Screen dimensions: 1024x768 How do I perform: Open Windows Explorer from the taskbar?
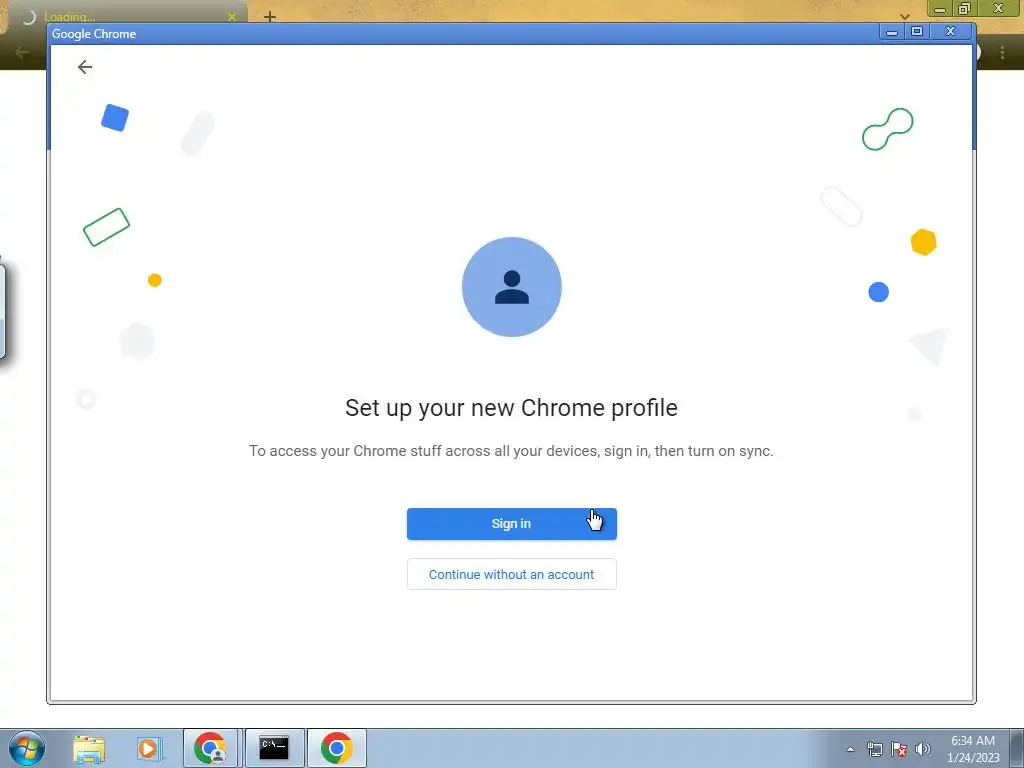89,748
